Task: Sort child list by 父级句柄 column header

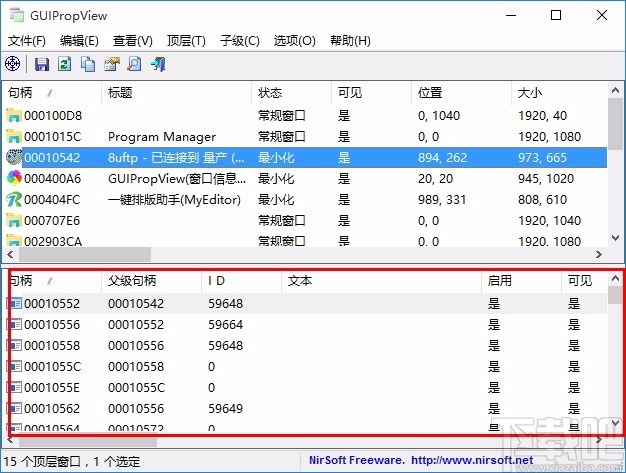Action: (152, 281)
